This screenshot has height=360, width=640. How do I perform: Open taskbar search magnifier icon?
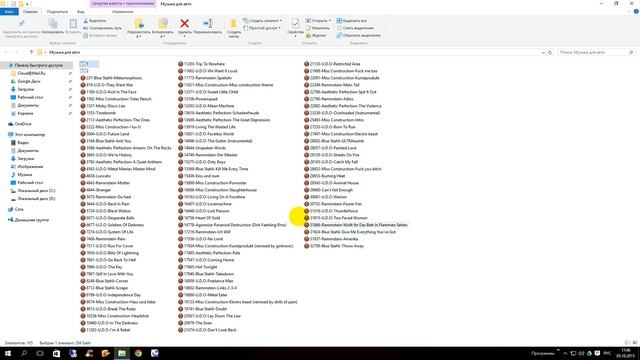tap(24, 353)
